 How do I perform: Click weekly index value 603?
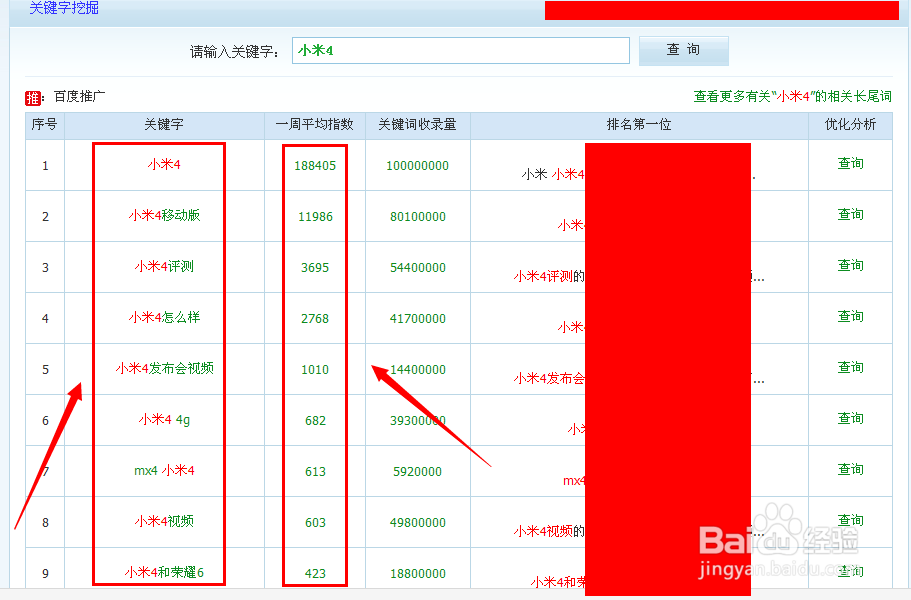tap(315, 523)
